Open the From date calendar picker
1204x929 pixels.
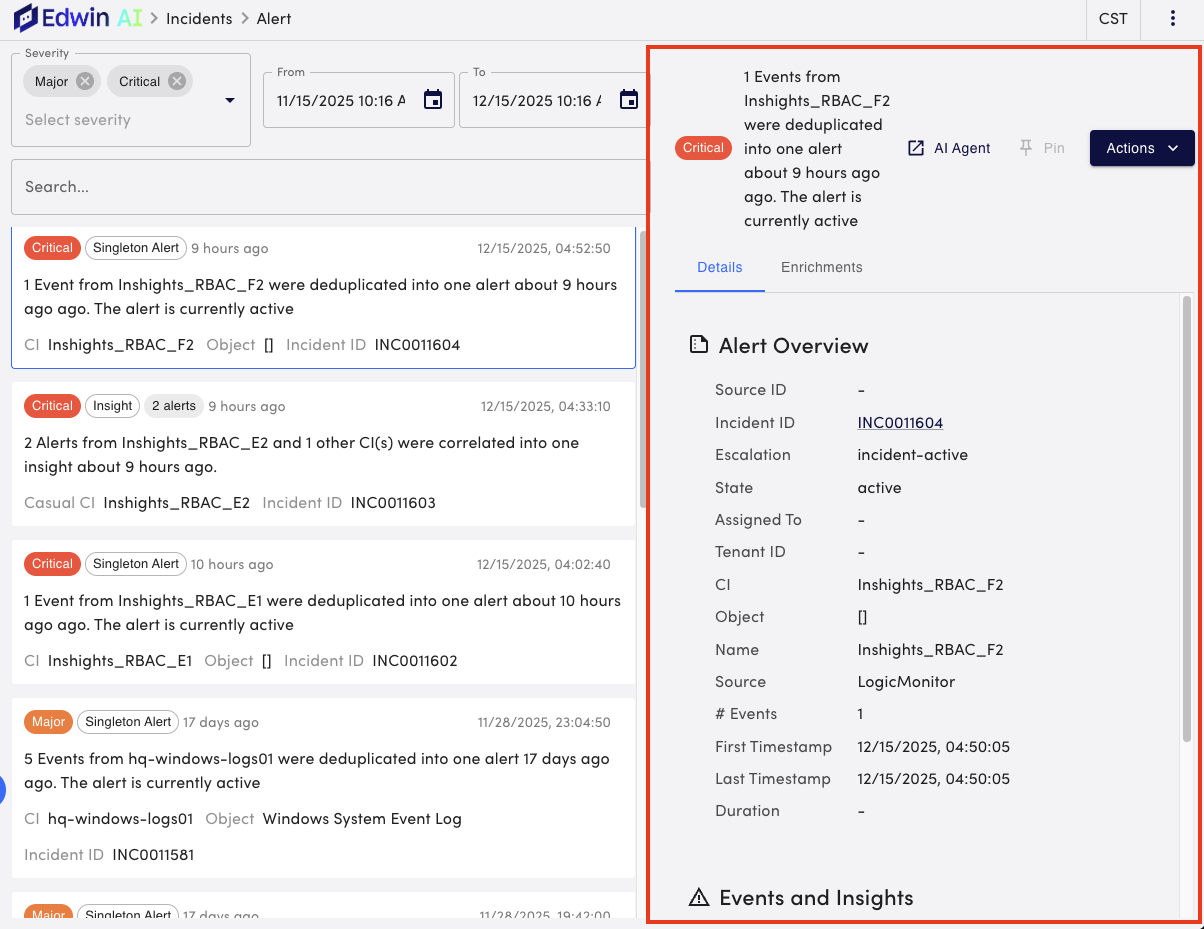coord(433,100)
